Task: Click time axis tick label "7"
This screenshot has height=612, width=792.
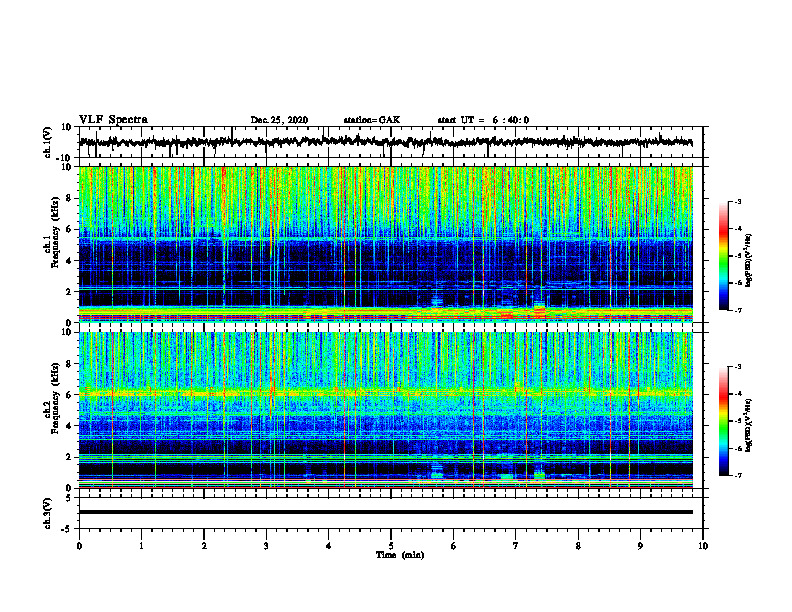Action: point(516,546)
